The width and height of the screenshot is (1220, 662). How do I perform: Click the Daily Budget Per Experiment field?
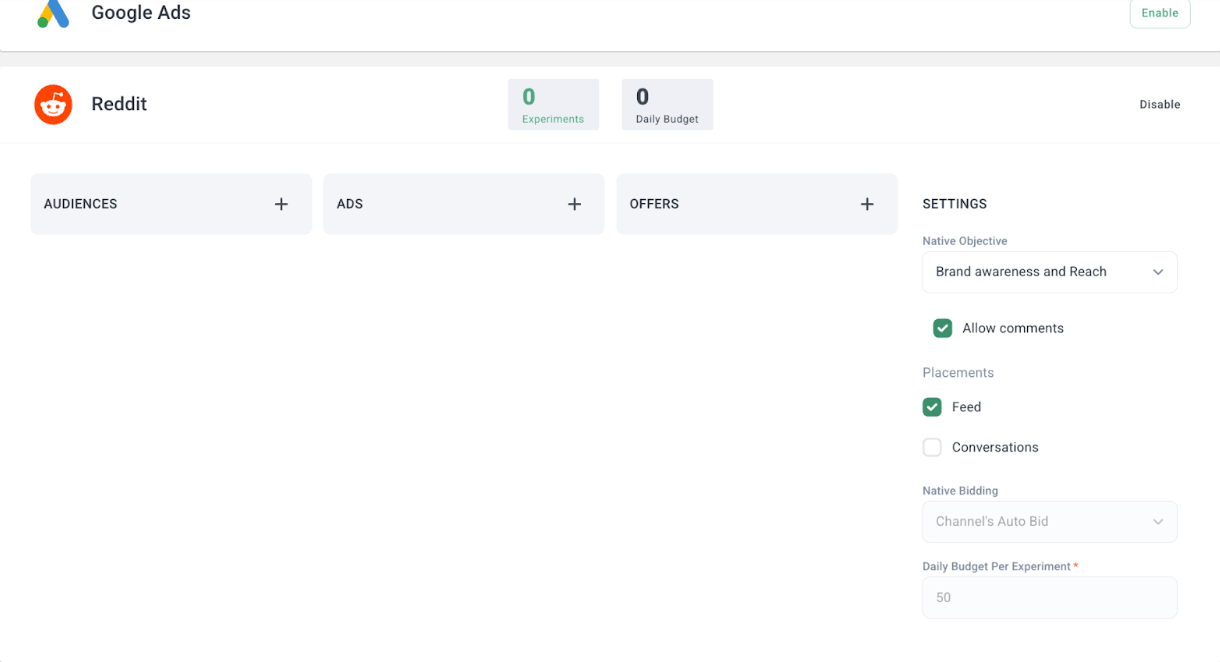pyautogui.click(x=1048, y=598)
